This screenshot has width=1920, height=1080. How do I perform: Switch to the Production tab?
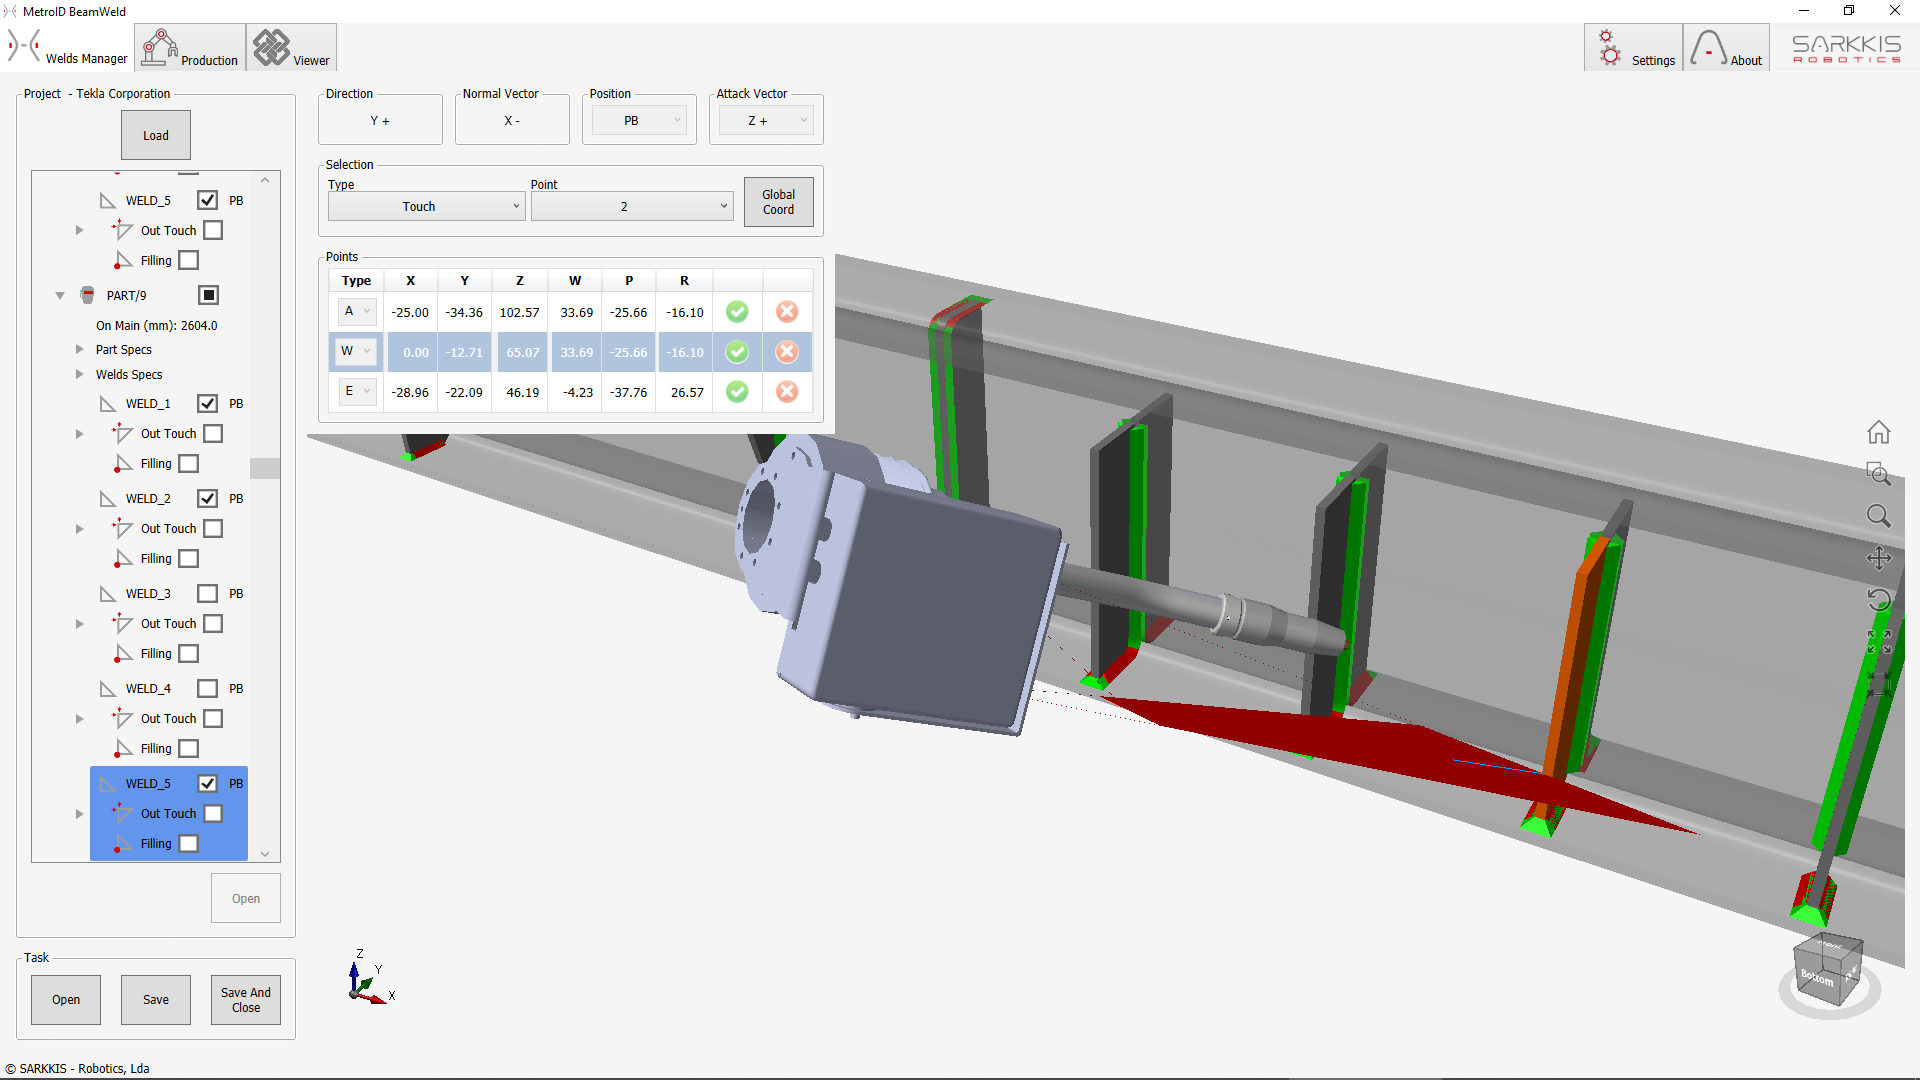tap(190, 47)
